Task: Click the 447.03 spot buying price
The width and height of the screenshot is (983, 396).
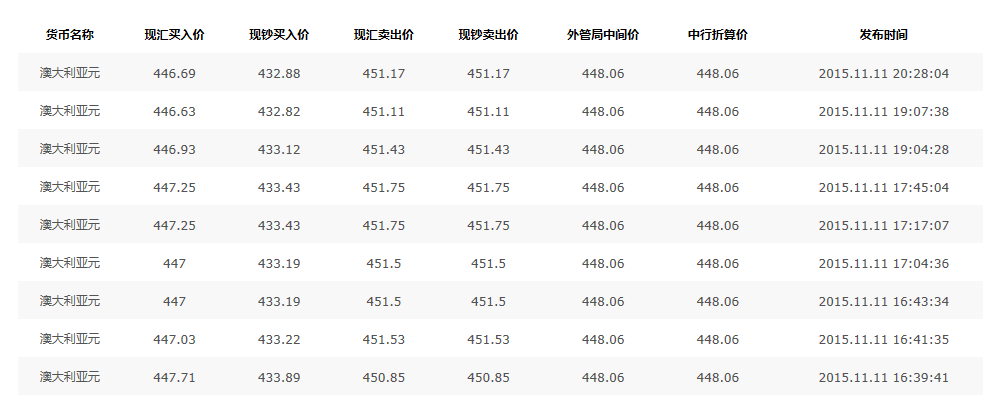Action: 174,340
